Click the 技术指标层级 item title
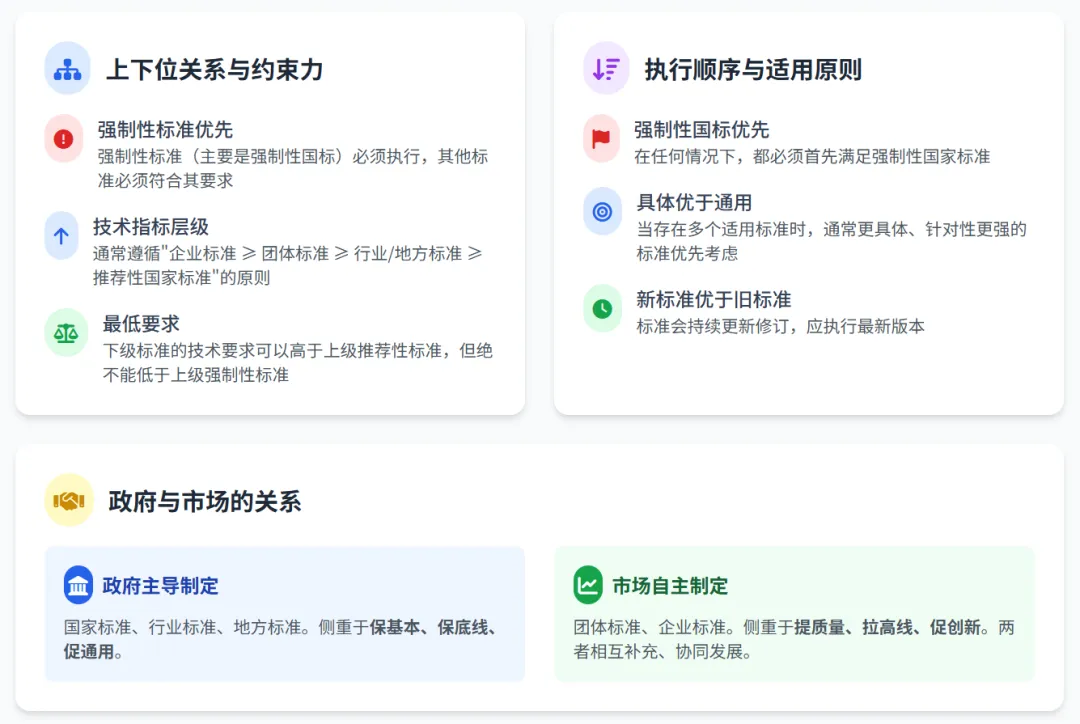The image size is (1080, 724). point(150,227)
